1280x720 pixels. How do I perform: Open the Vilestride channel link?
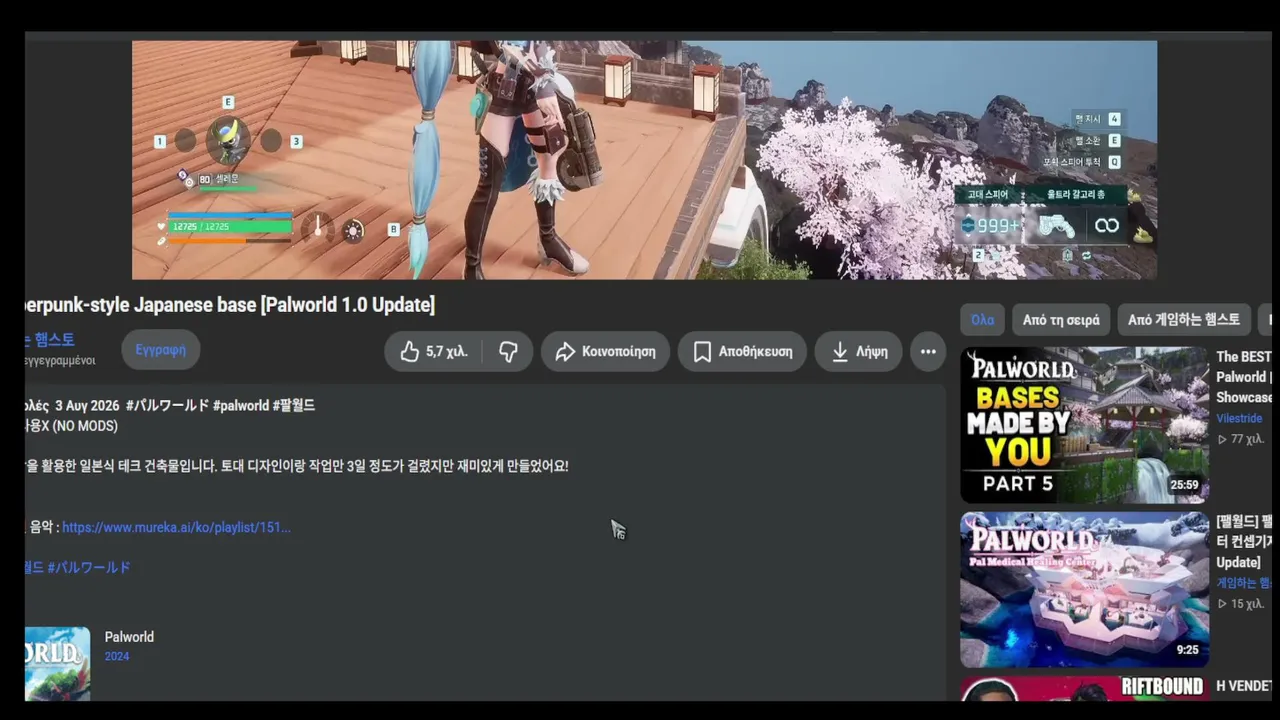point(1239,418)
